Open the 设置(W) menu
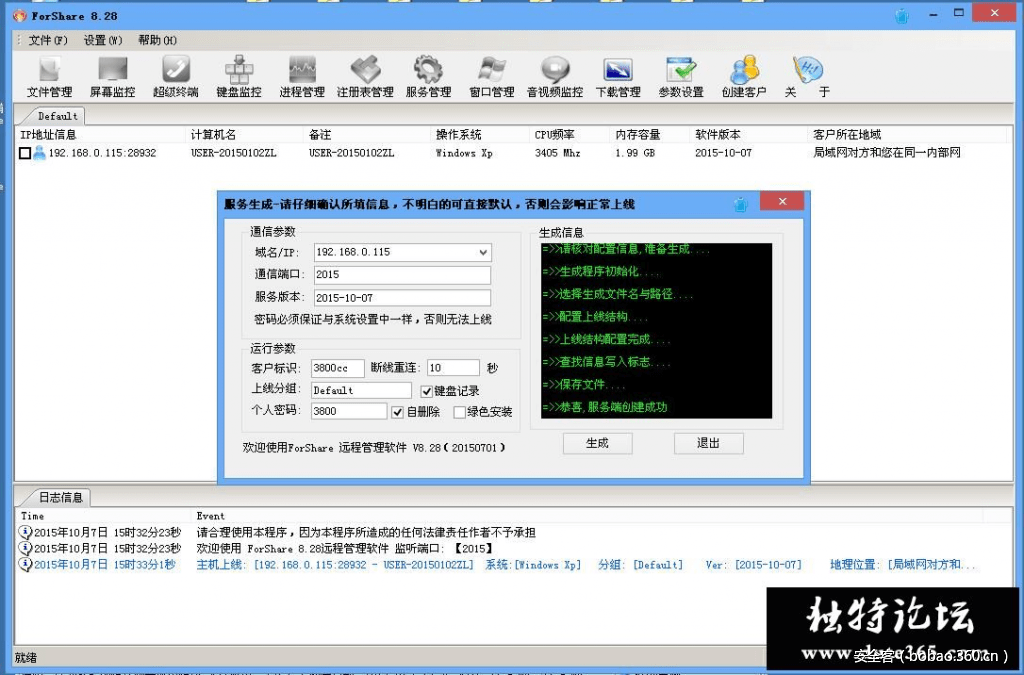1024x675 pixels. point(100,40)
